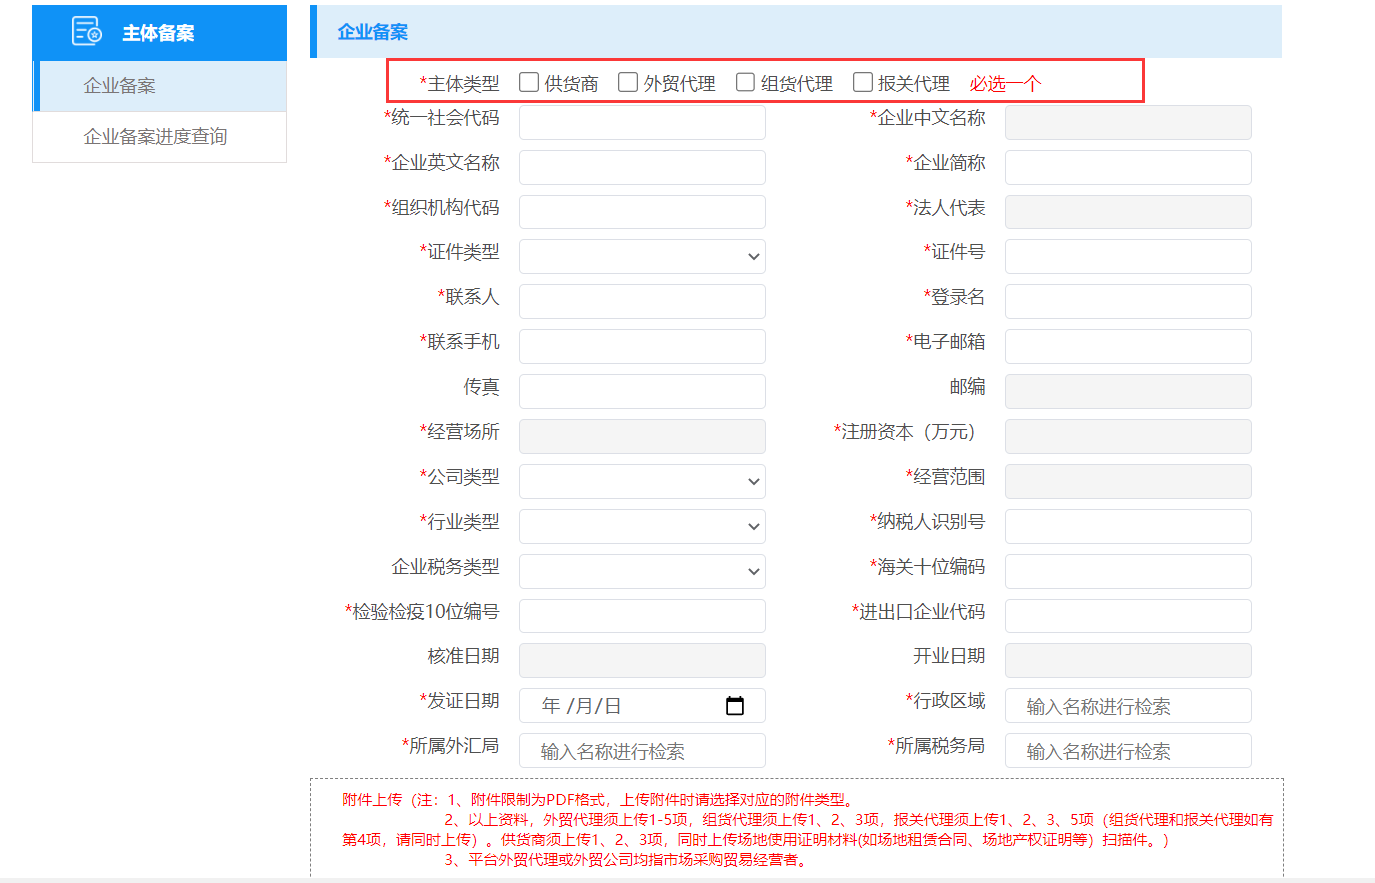
Task: Click the 纳税人识别号 input field
Action: click(1128, 526)
